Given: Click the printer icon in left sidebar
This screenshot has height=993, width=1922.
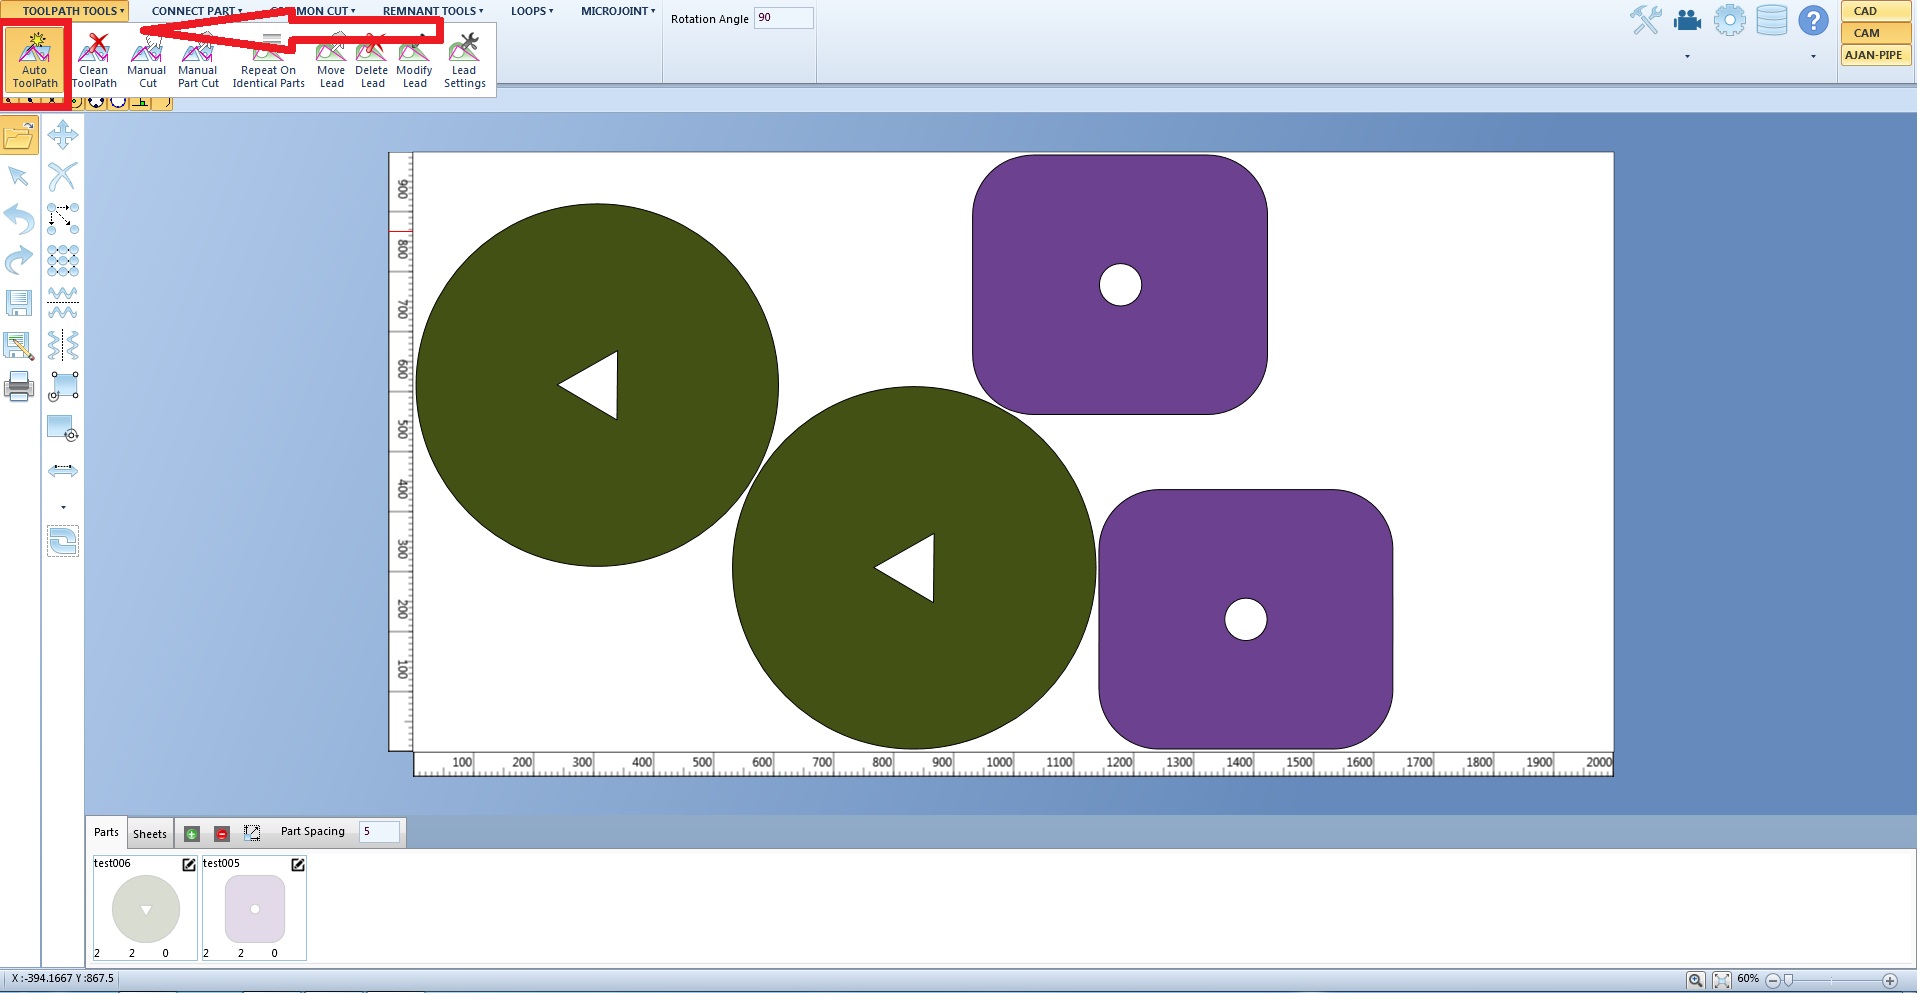Looking at the screenshot, I should click(x=19, y=386).
